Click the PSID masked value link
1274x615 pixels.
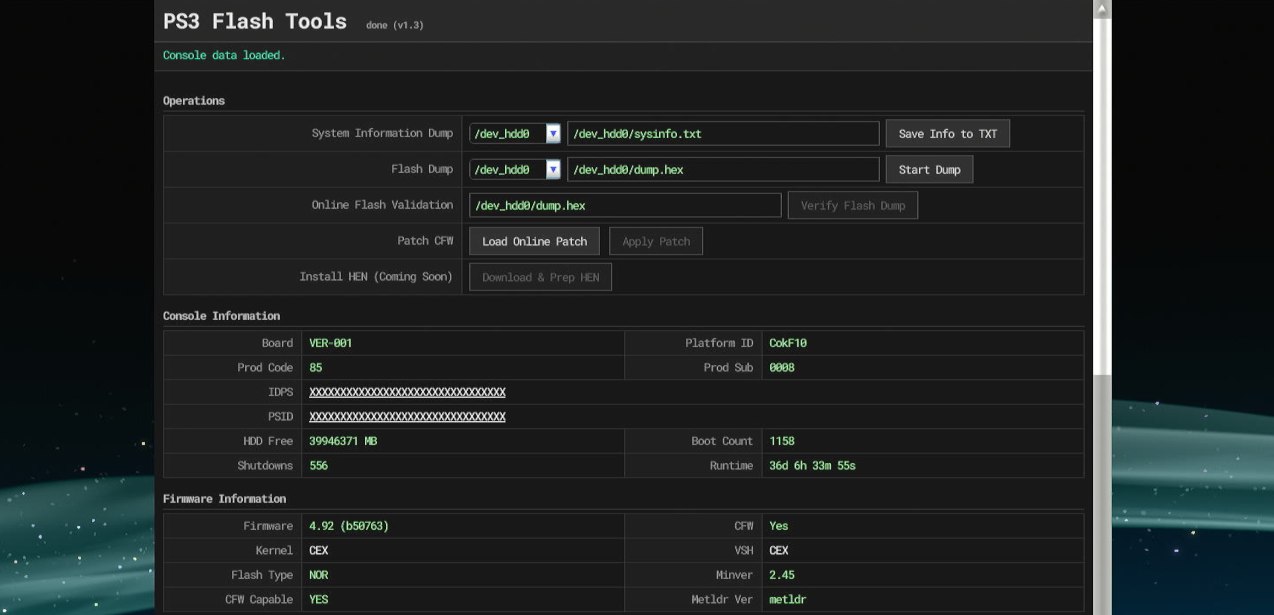coord(407,416)
